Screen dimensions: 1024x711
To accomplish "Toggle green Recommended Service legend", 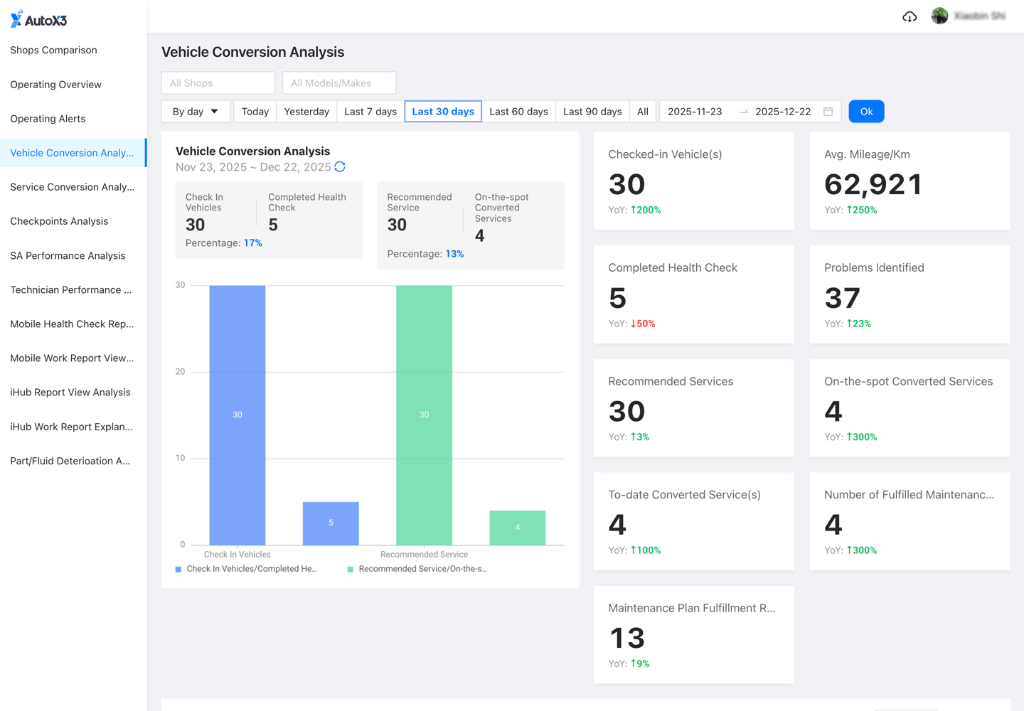I will coord(417,569).
